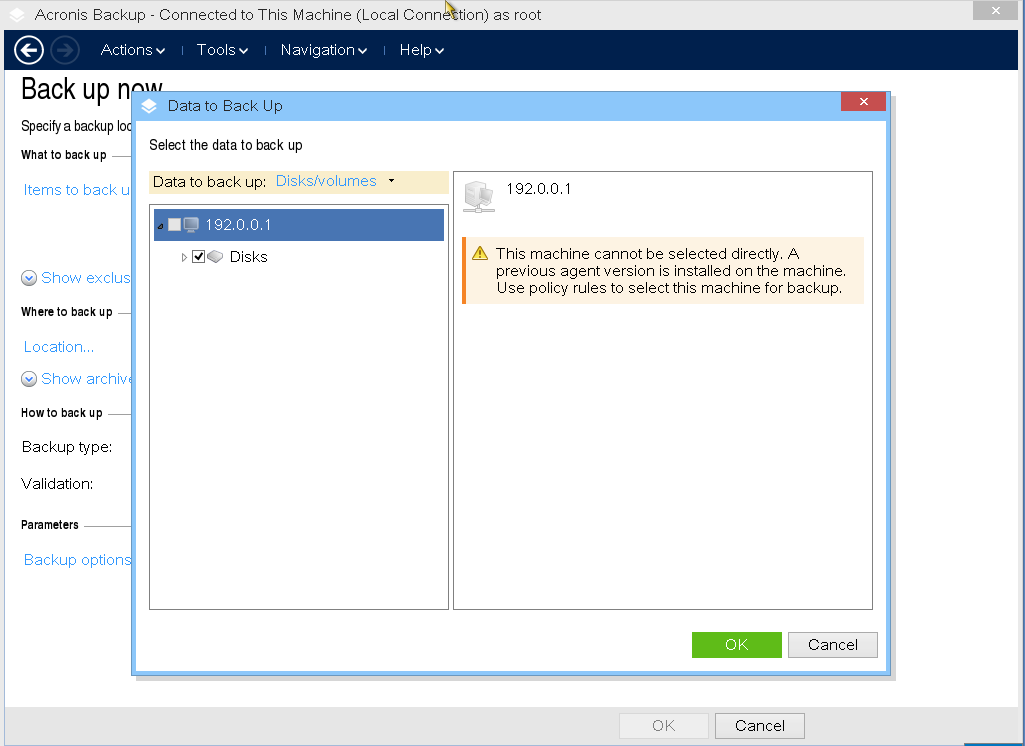Click the Show exclusions chevron icon

pos(29,278)
